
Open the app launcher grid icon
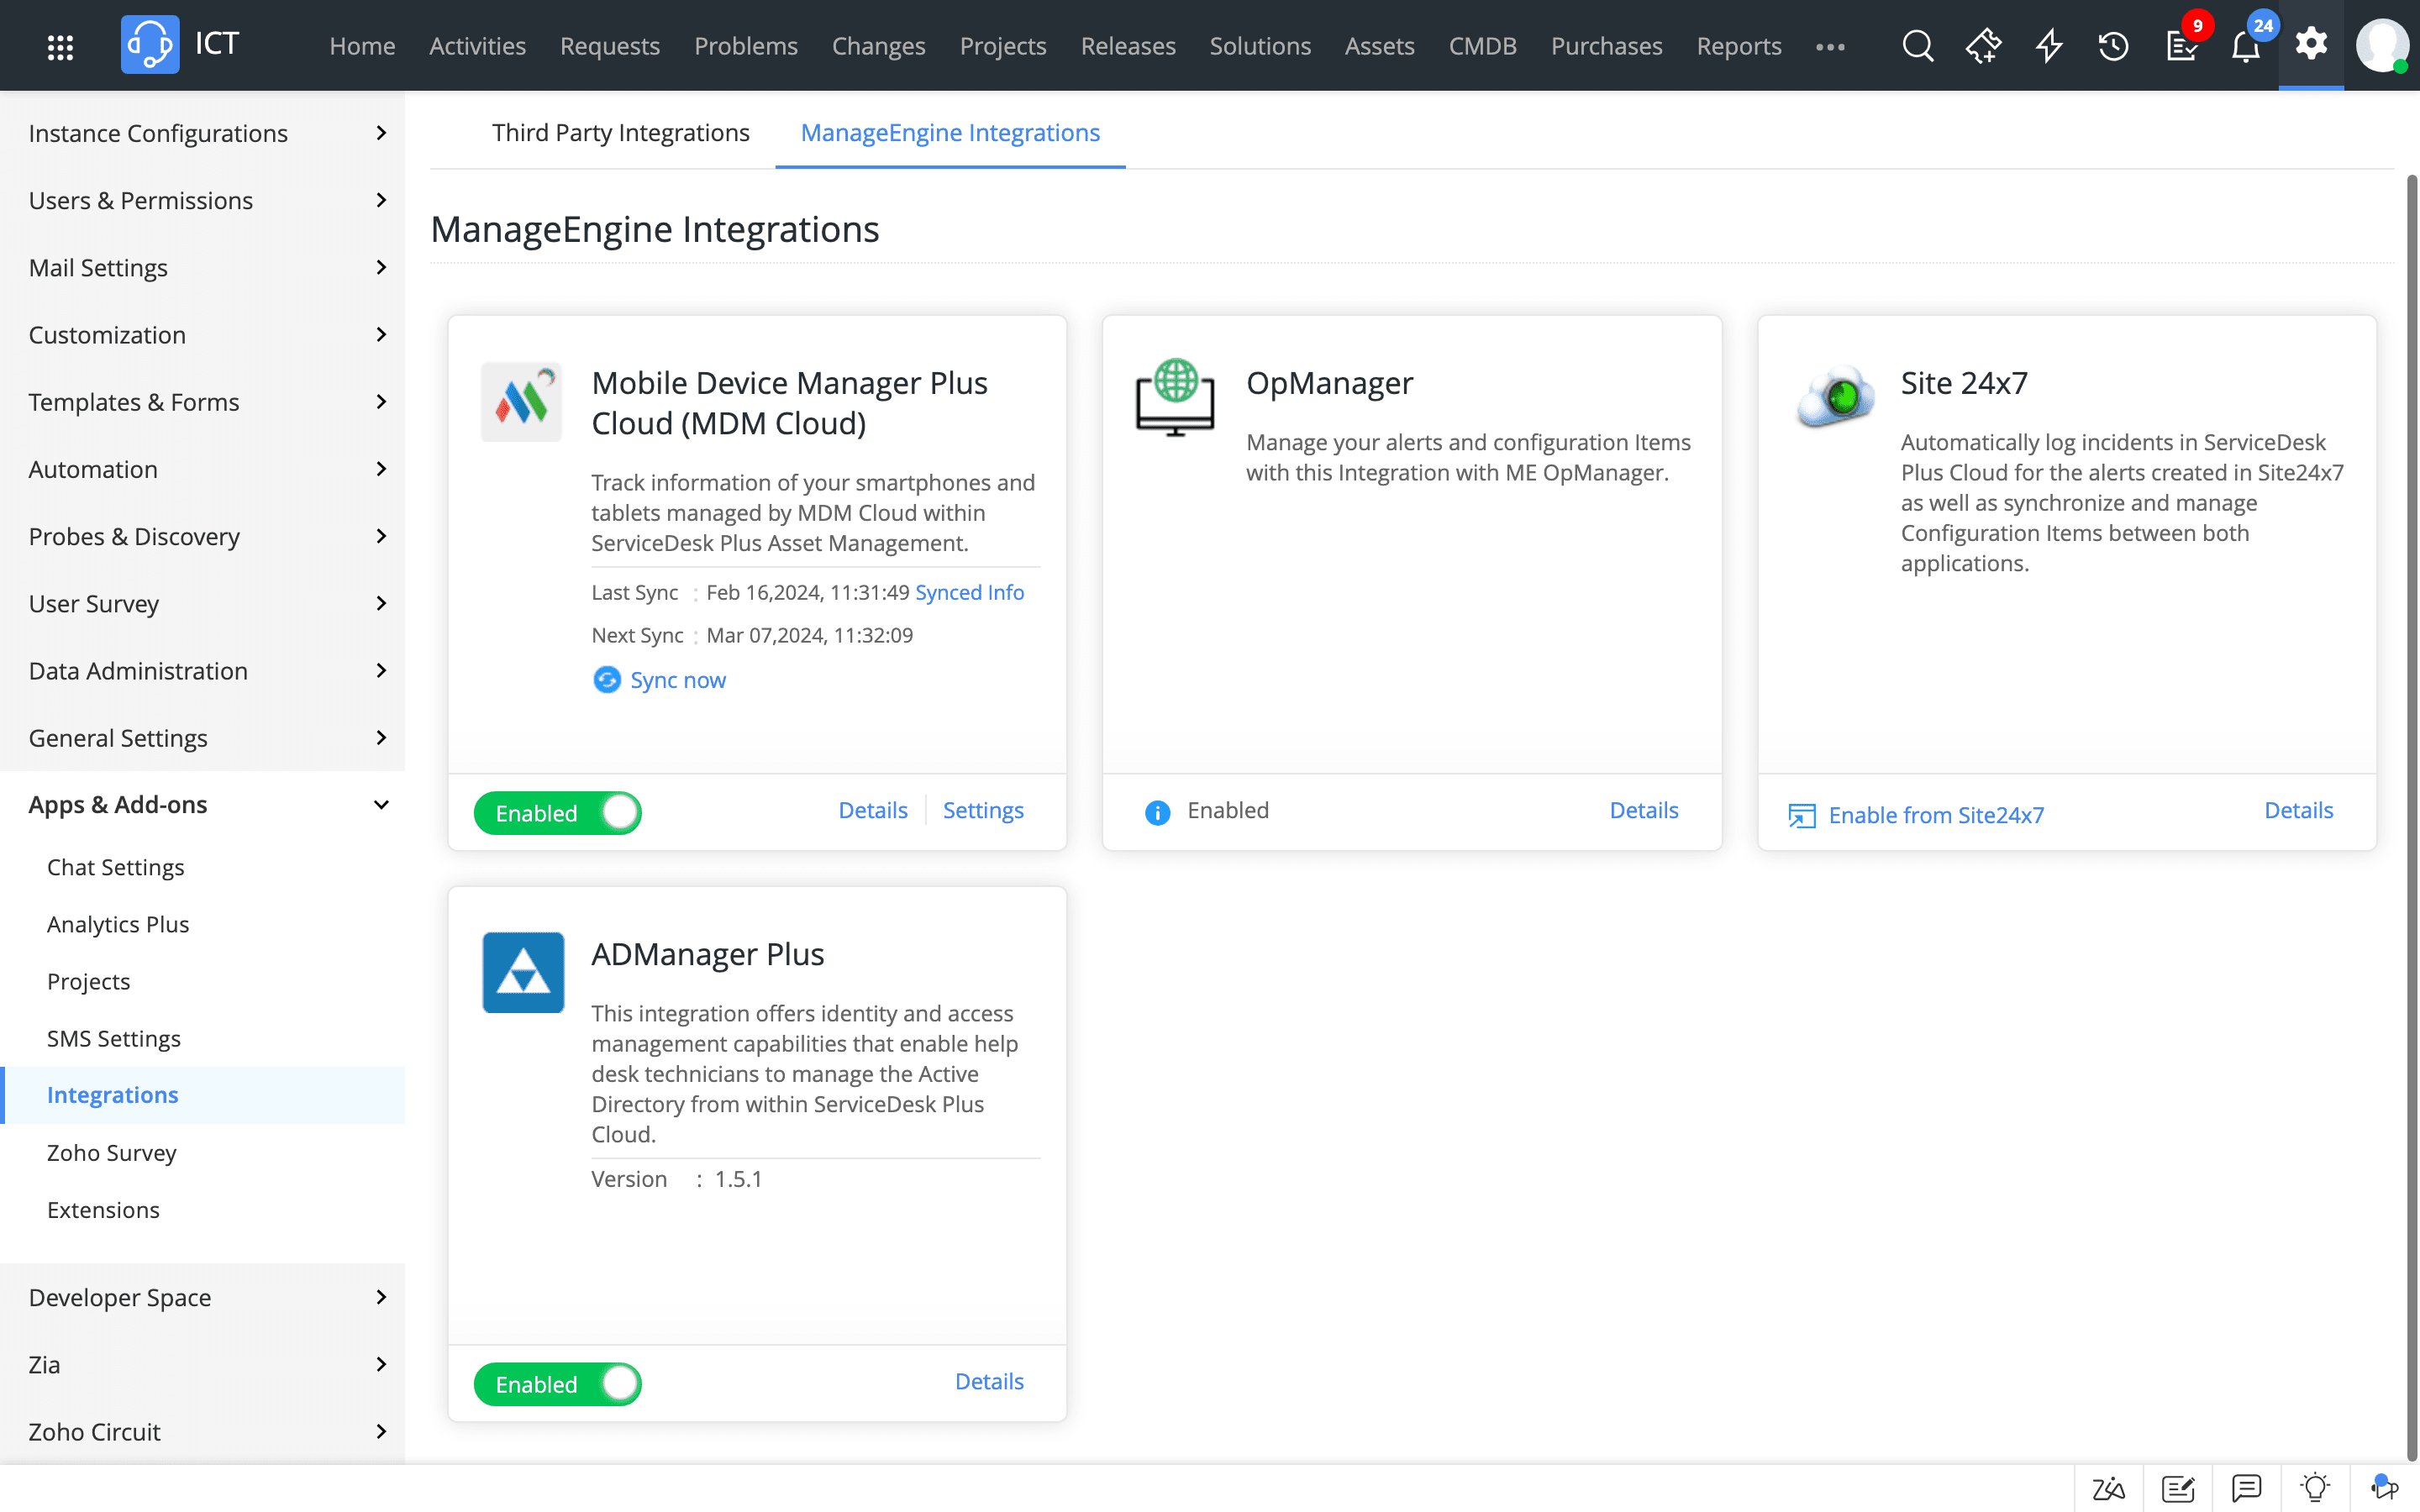pos(60,46)
